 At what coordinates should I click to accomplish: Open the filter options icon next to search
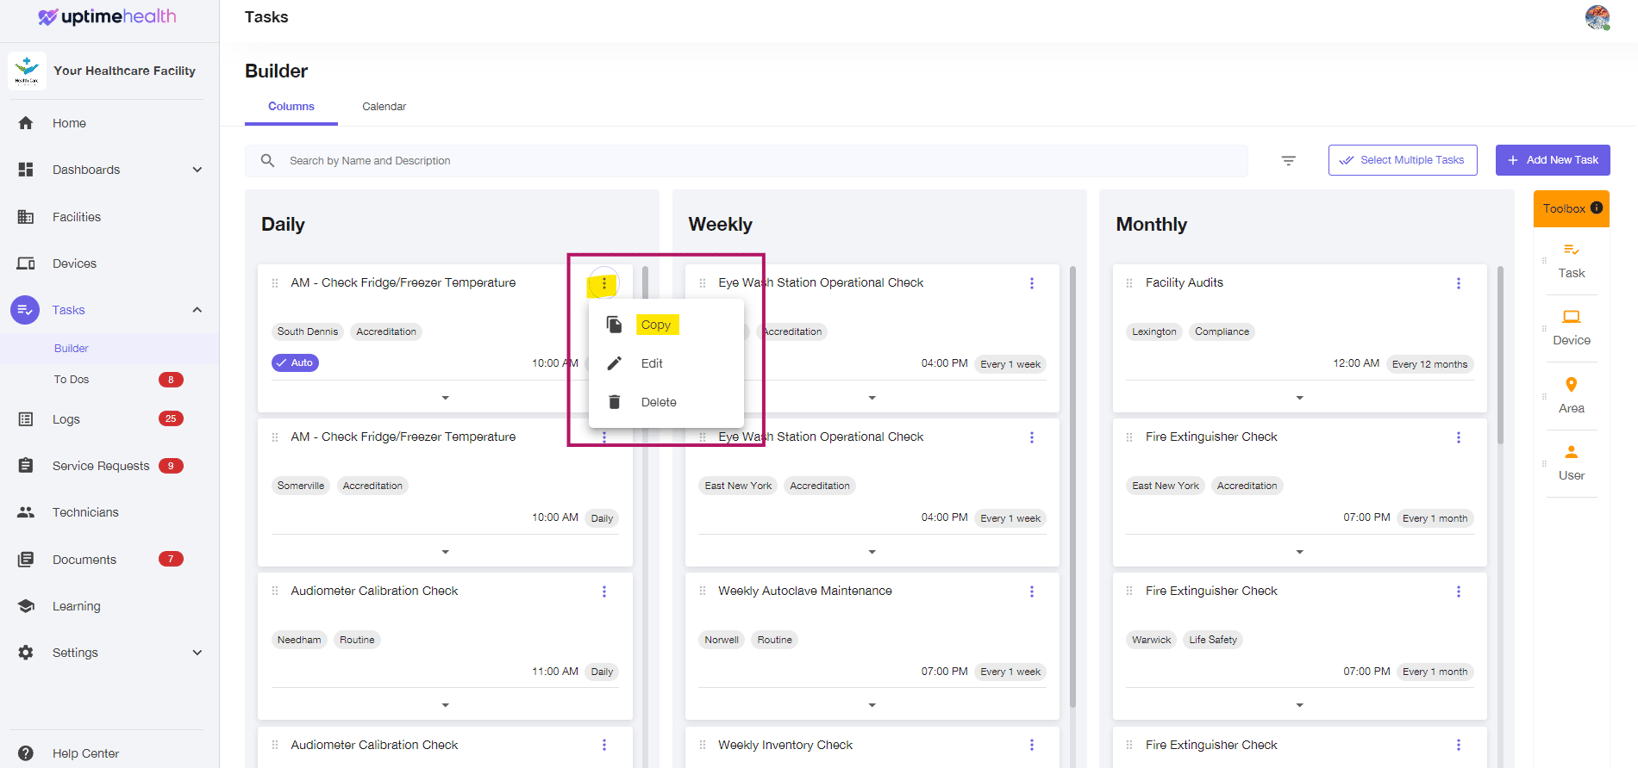point(1288,160)
